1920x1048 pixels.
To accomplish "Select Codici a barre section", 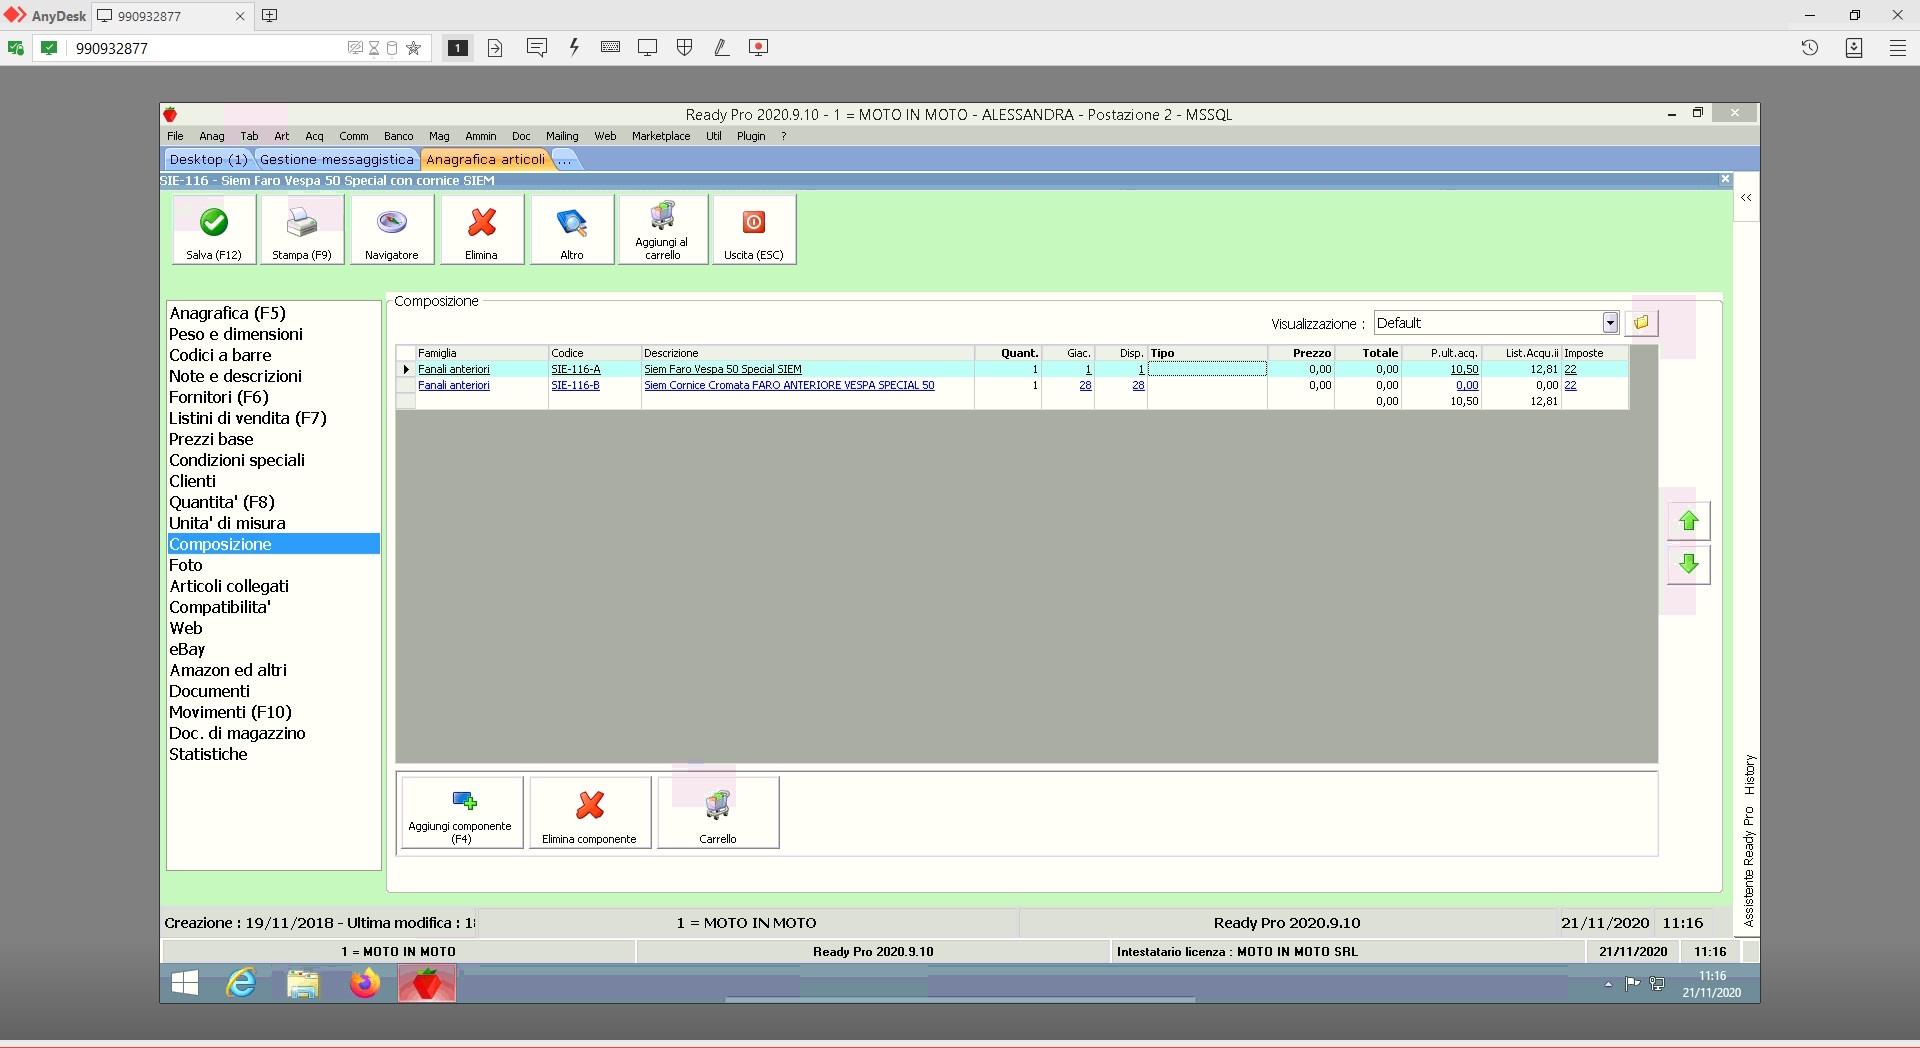I will pos(220,355).
